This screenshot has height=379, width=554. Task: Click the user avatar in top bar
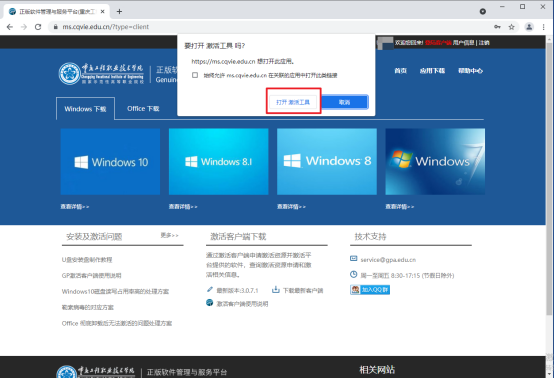(x=385, y=43)
